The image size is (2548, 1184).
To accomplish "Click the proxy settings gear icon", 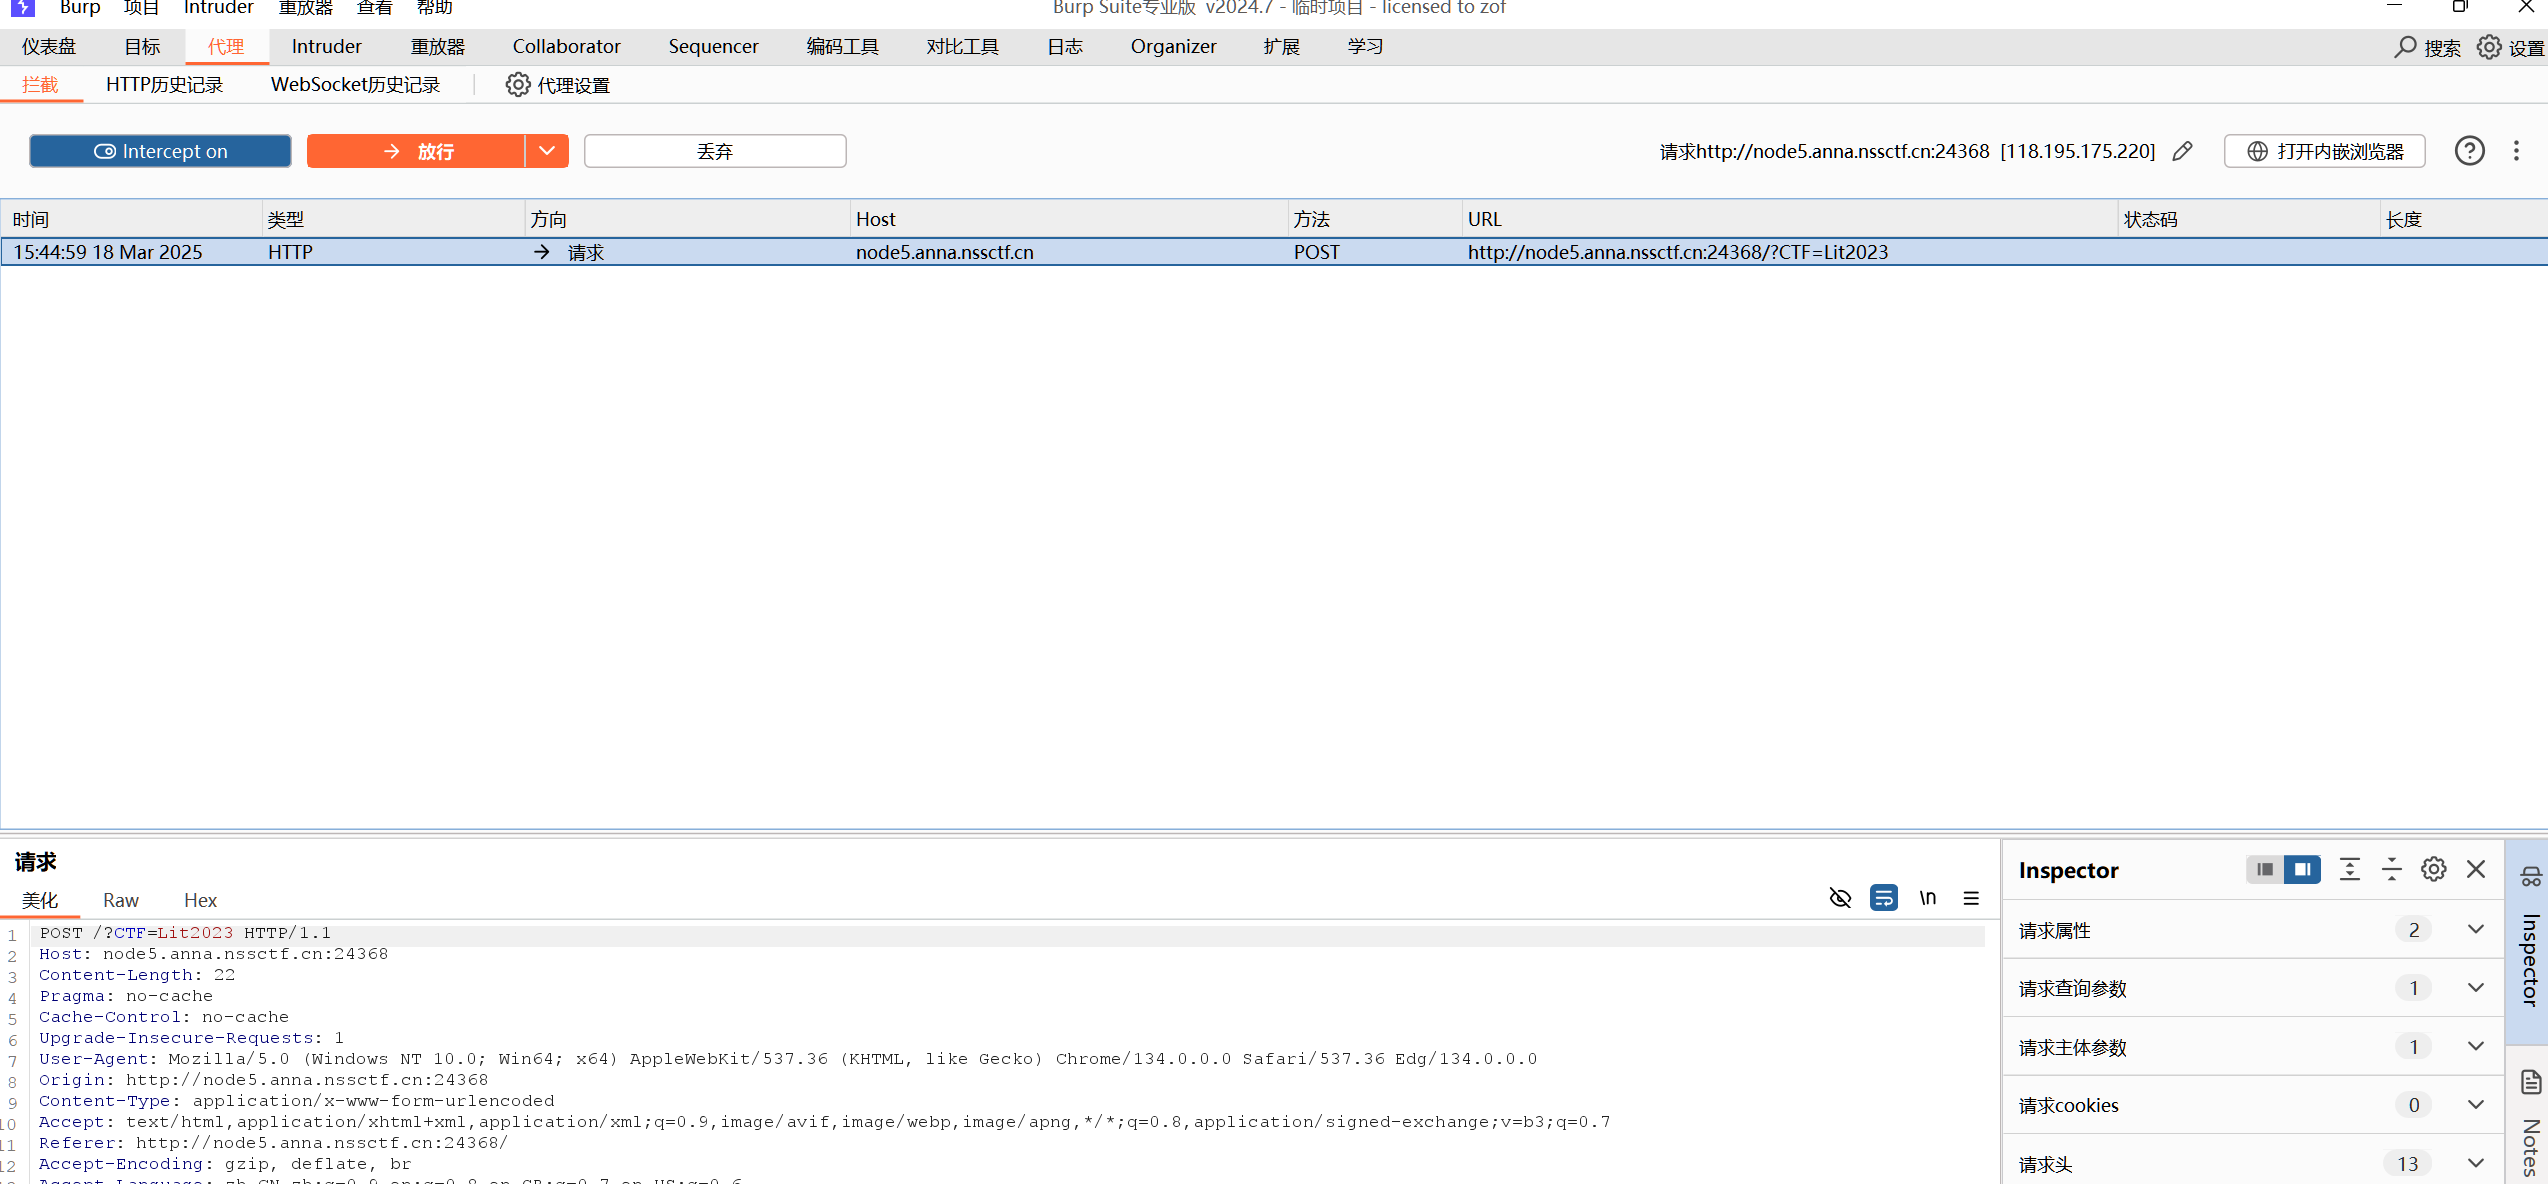I will (517, 85).
